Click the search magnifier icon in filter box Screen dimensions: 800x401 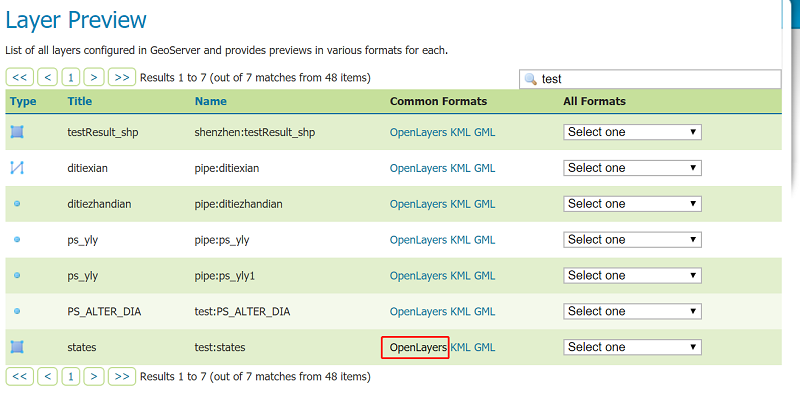pos(529,79)
